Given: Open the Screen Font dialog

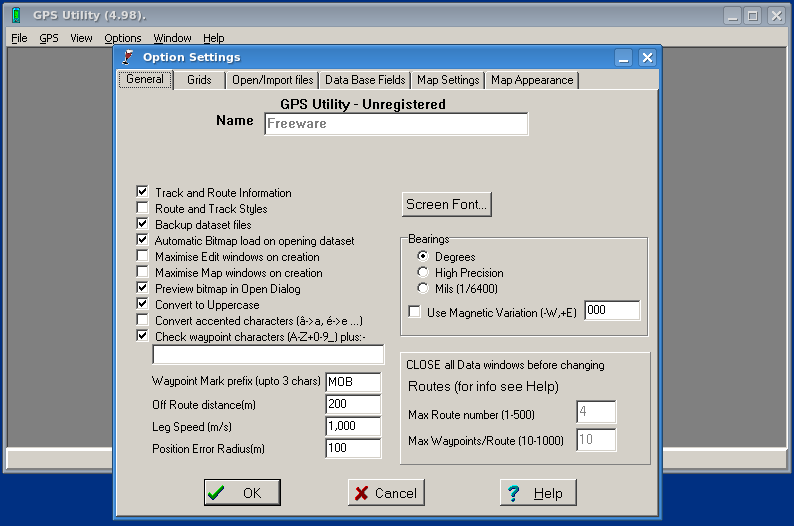Looking at the screenshot, I should coord(447,205).
